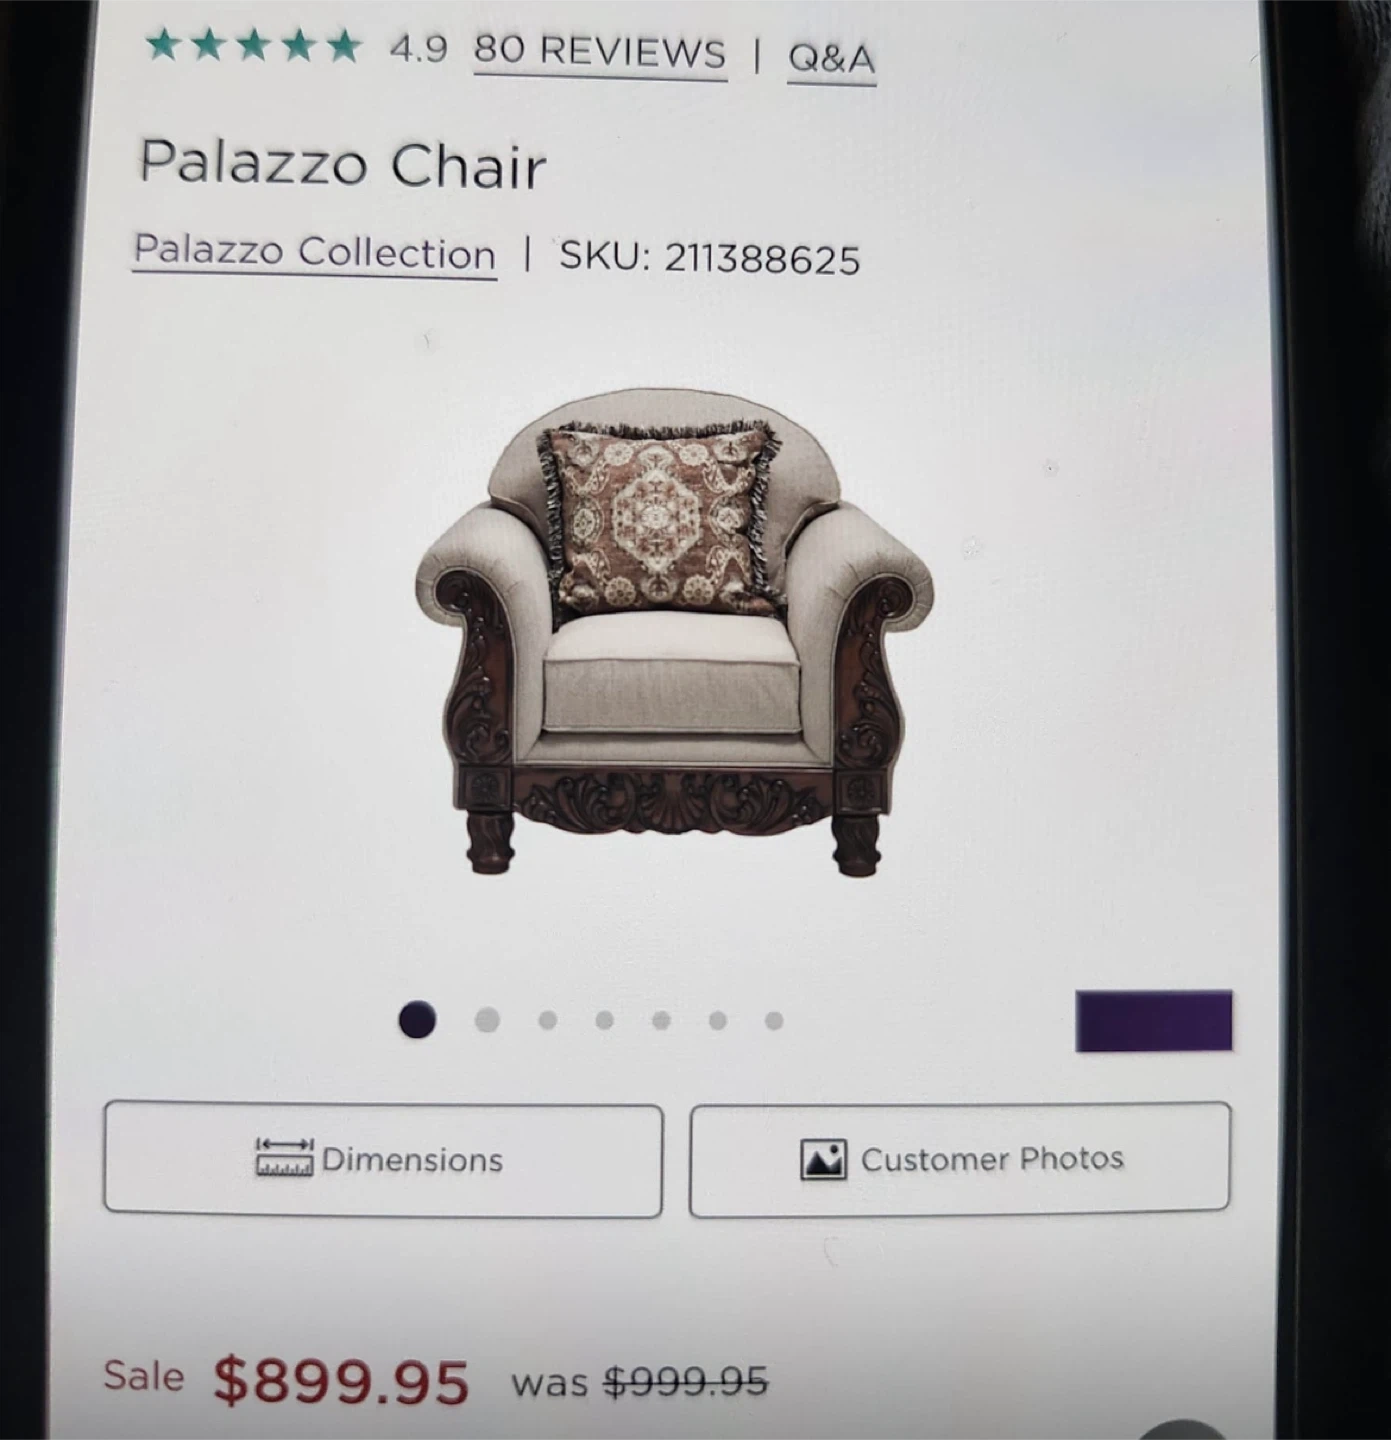
Task: Click the 4.9 rating number
Action: click(x=418, y=48)
